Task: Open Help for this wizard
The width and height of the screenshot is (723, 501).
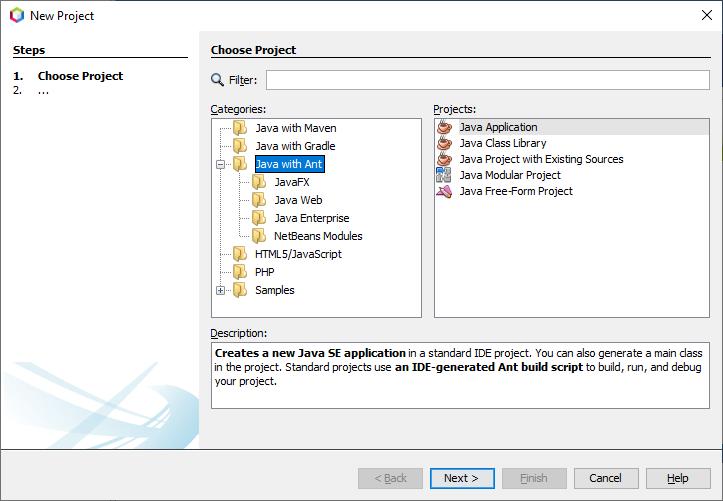Action: [678, 478]
